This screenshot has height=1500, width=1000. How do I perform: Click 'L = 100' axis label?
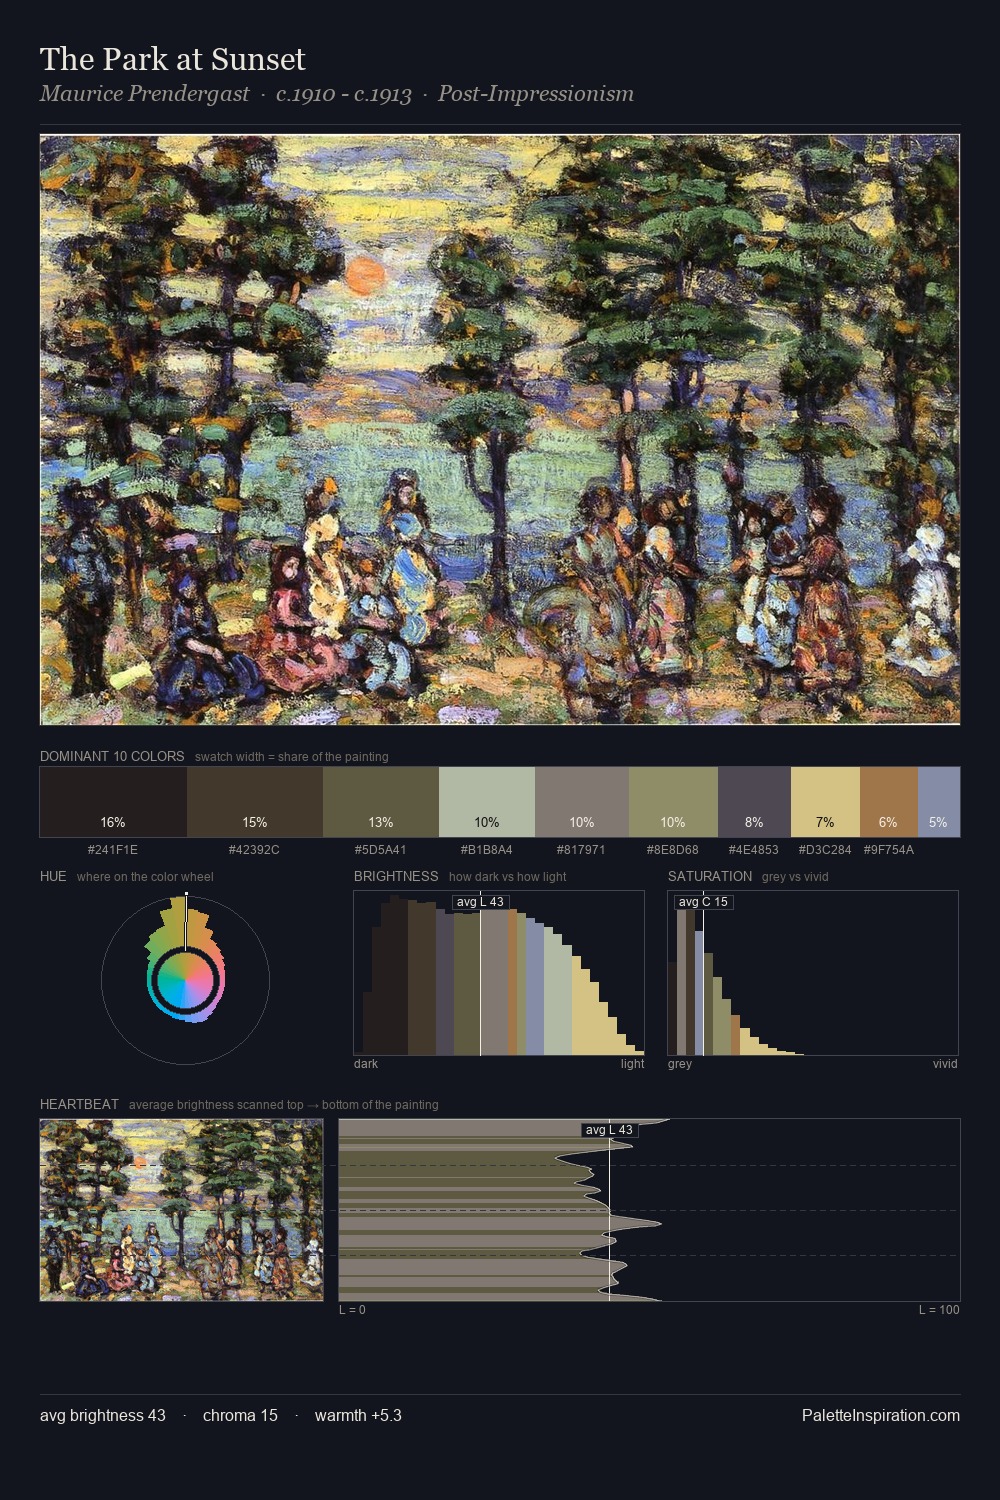pyautogui.click(x=939, y=1310)
